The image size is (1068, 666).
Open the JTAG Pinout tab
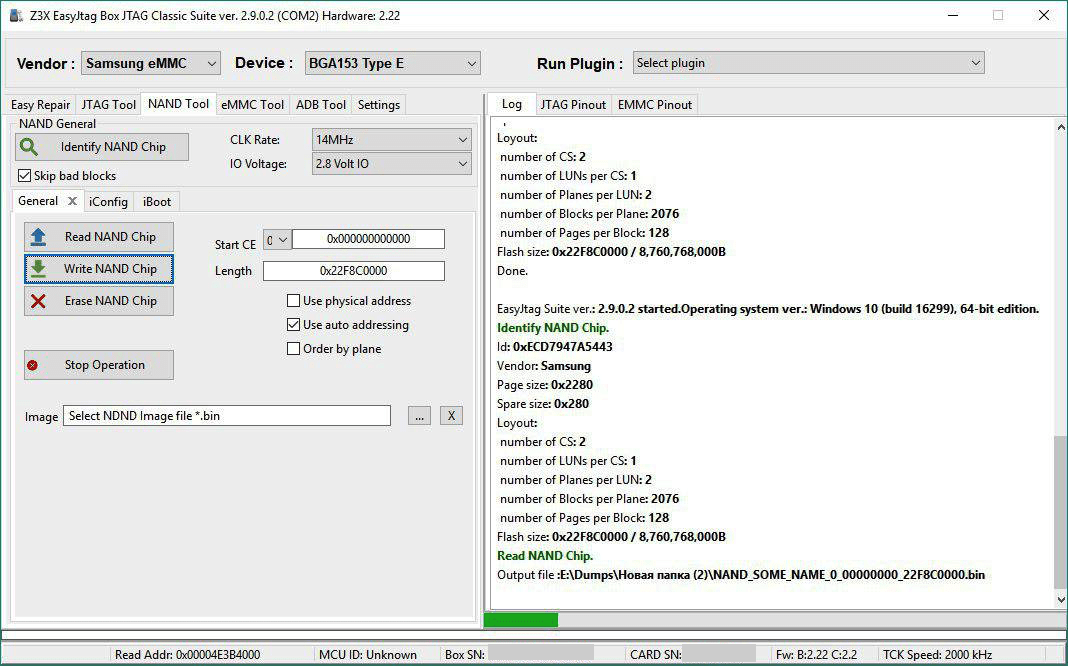click(x=573, y=104)
